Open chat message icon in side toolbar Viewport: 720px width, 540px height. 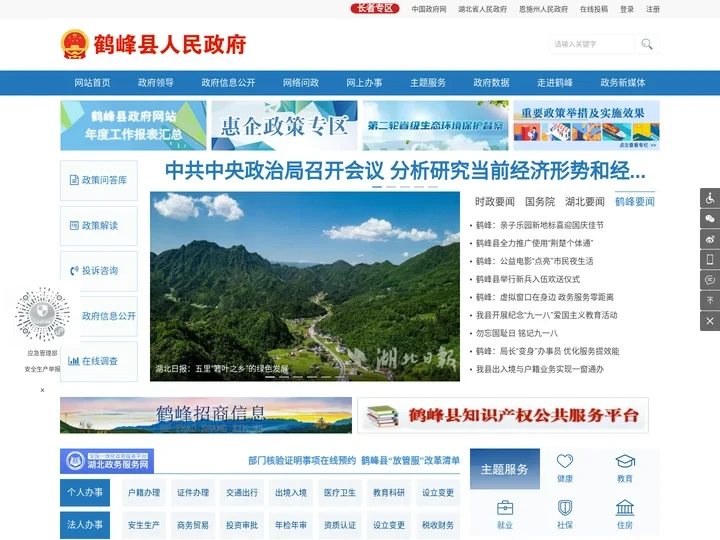click(x=710, y=280)
